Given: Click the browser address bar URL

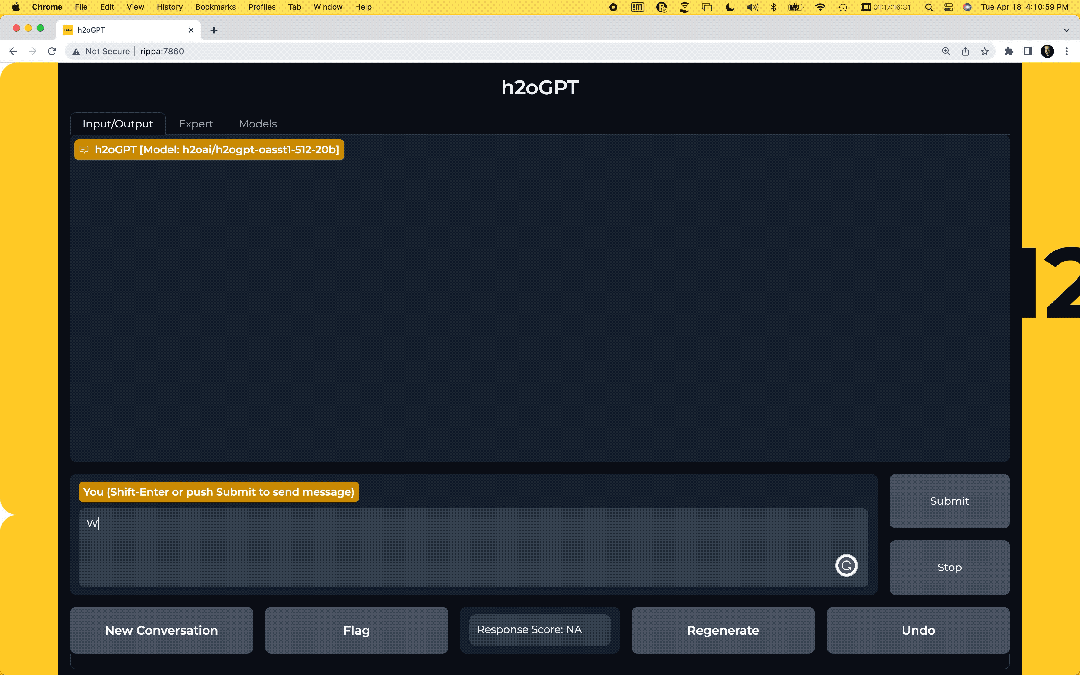Looking at the screenshot, I should 163,51.
